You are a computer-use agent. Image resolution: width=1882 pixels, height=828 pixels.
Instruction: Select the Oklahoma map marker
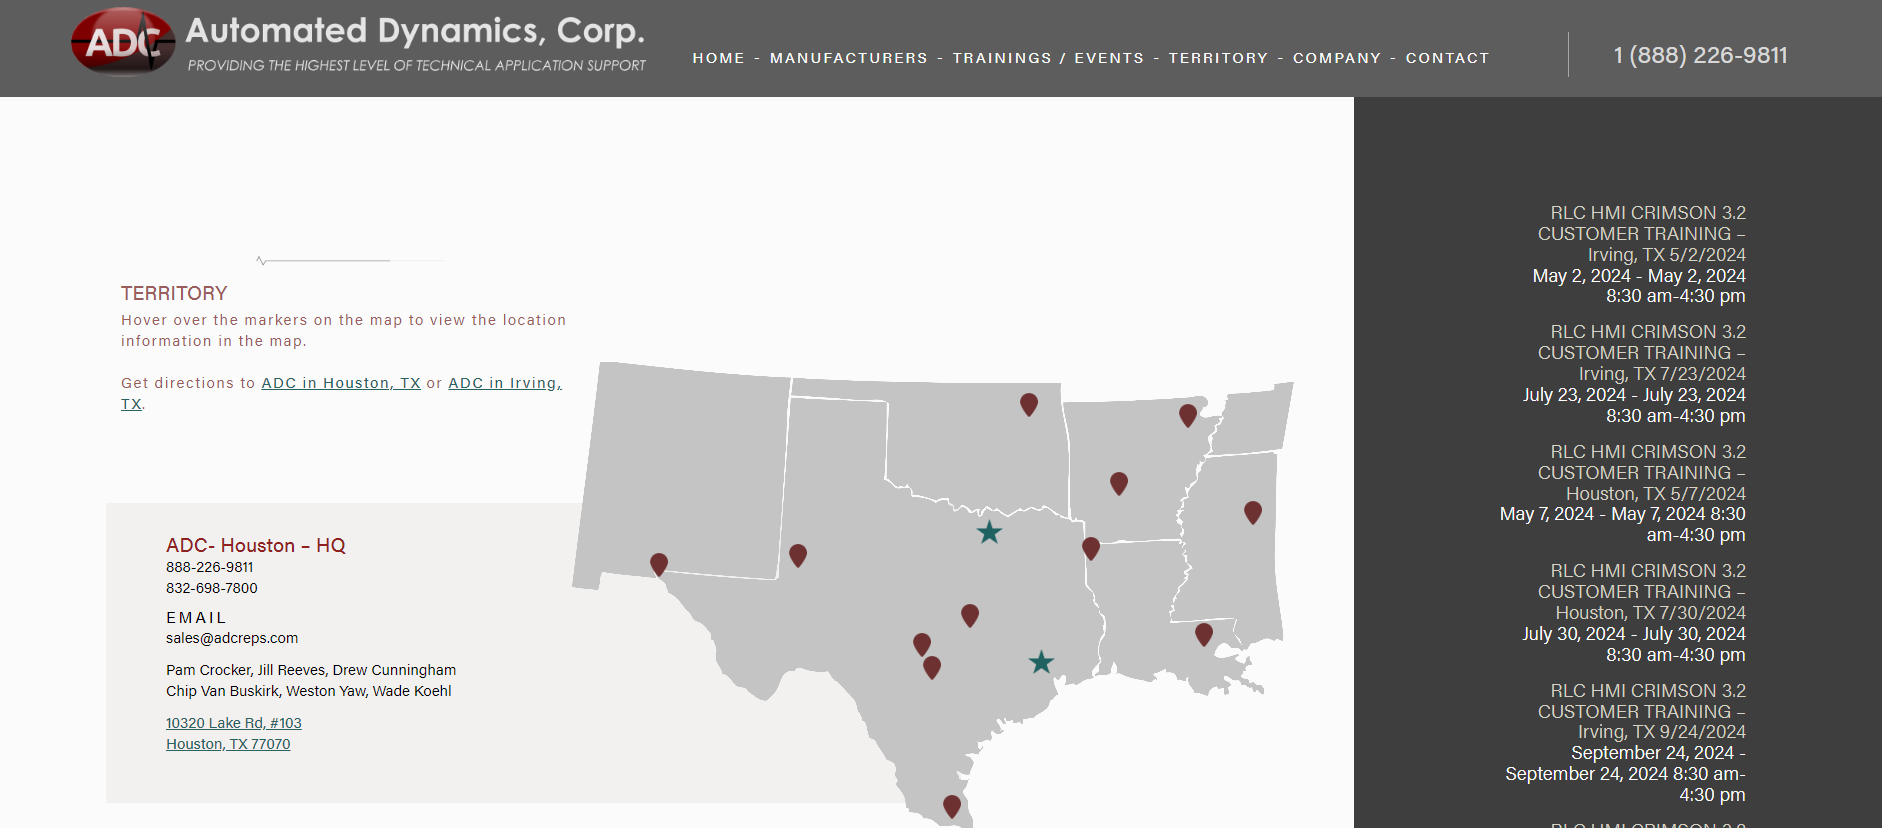coord(1029,404)
